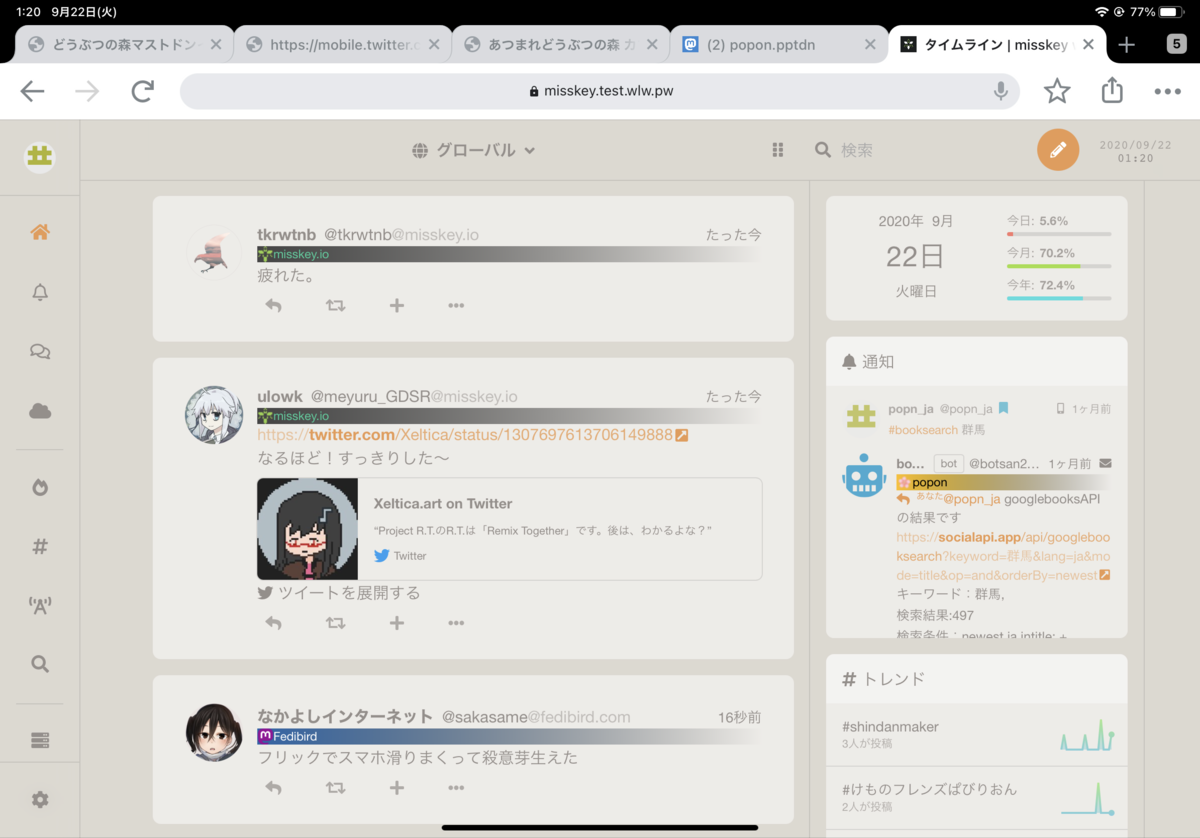1200x838 pixels.
Task: Click the 今年 72.4% progress bar
Action: [1059, 299]
